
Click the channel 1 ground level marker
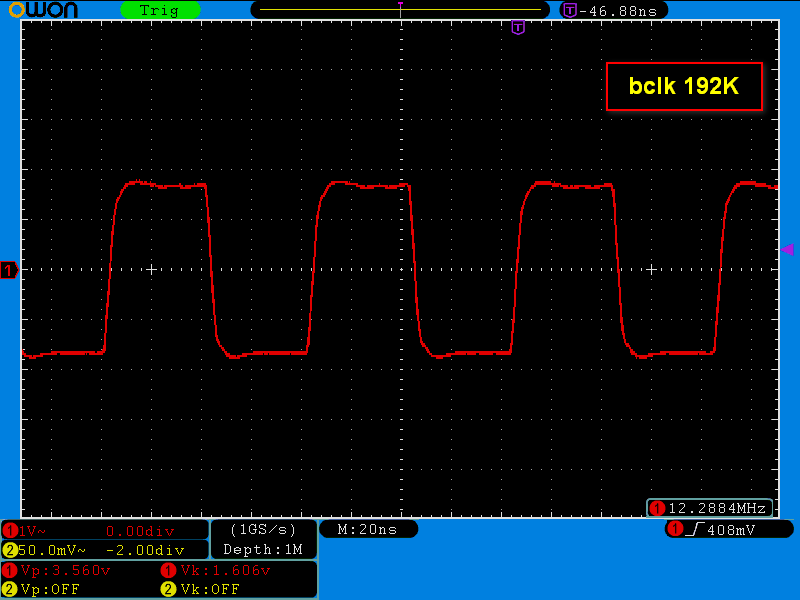9,270
